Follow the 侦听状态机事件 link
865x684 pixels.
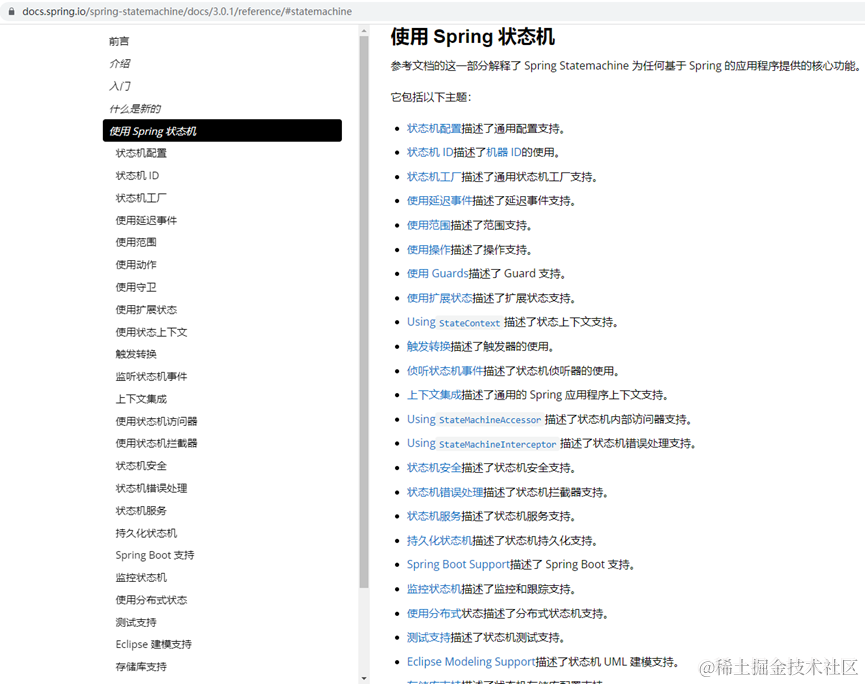click(x=445, y=371)
